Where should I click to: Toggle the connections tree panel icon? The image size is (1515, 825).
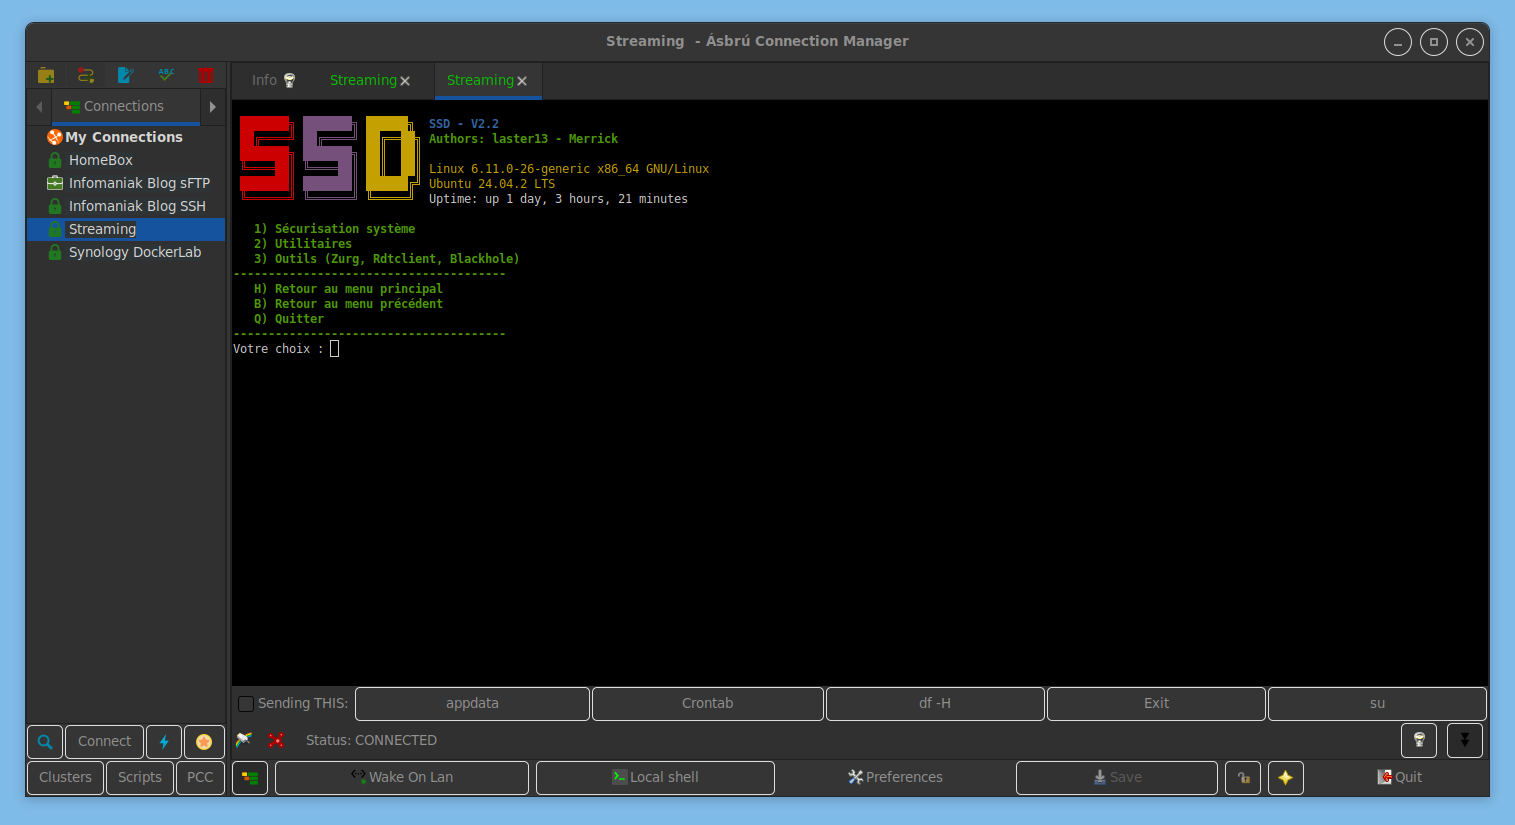coord(250,778)
